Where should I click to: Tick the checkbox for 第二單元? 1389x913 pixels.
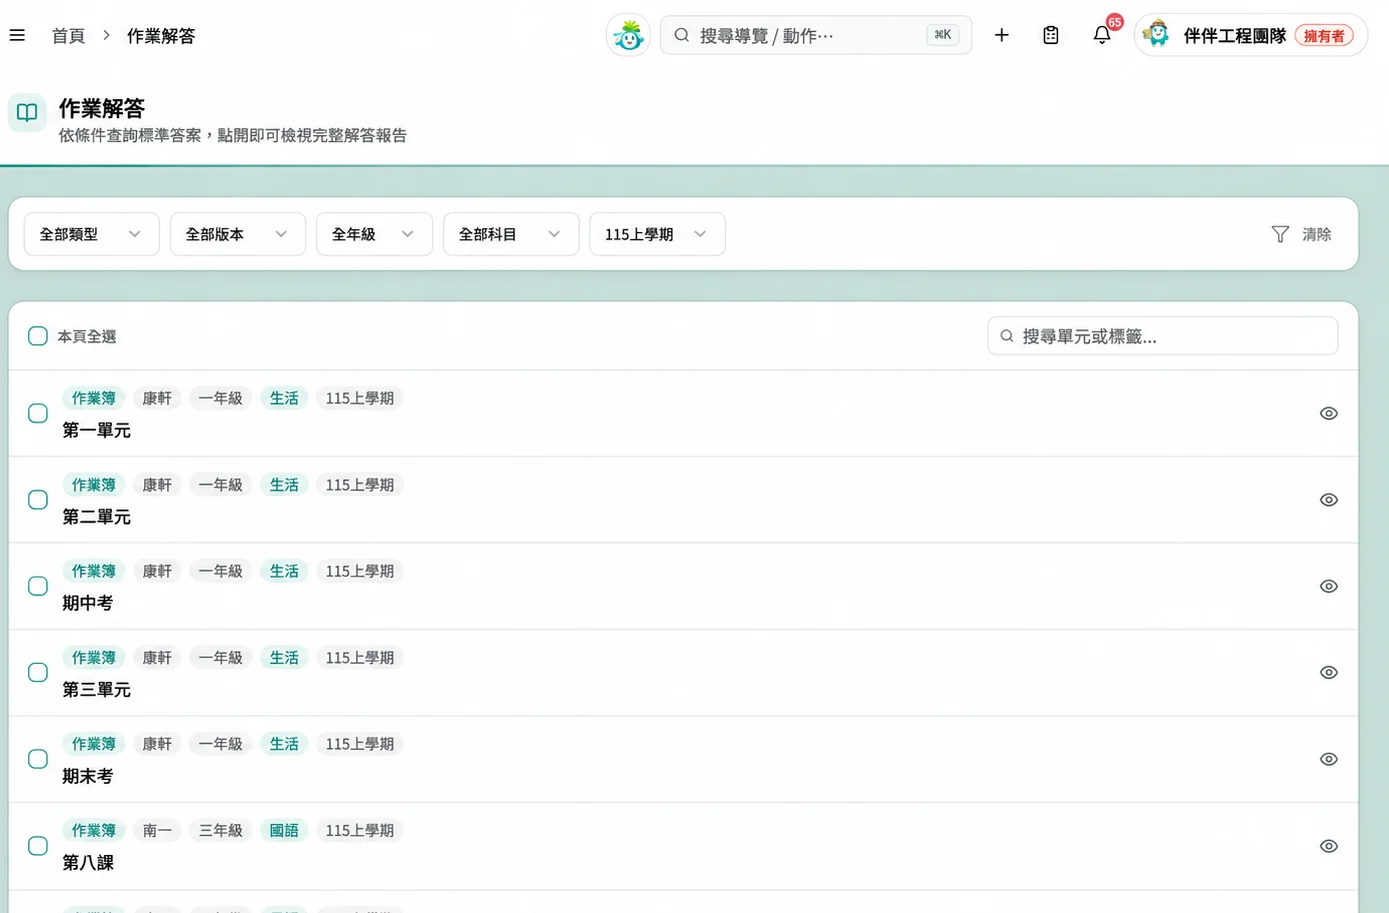tap(38, 500)
